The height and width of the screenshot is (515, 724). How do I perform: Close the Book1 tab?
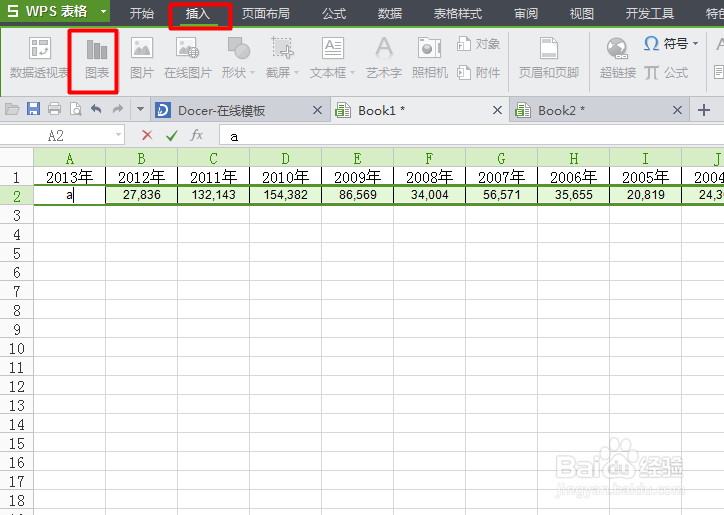coord(497,110)
